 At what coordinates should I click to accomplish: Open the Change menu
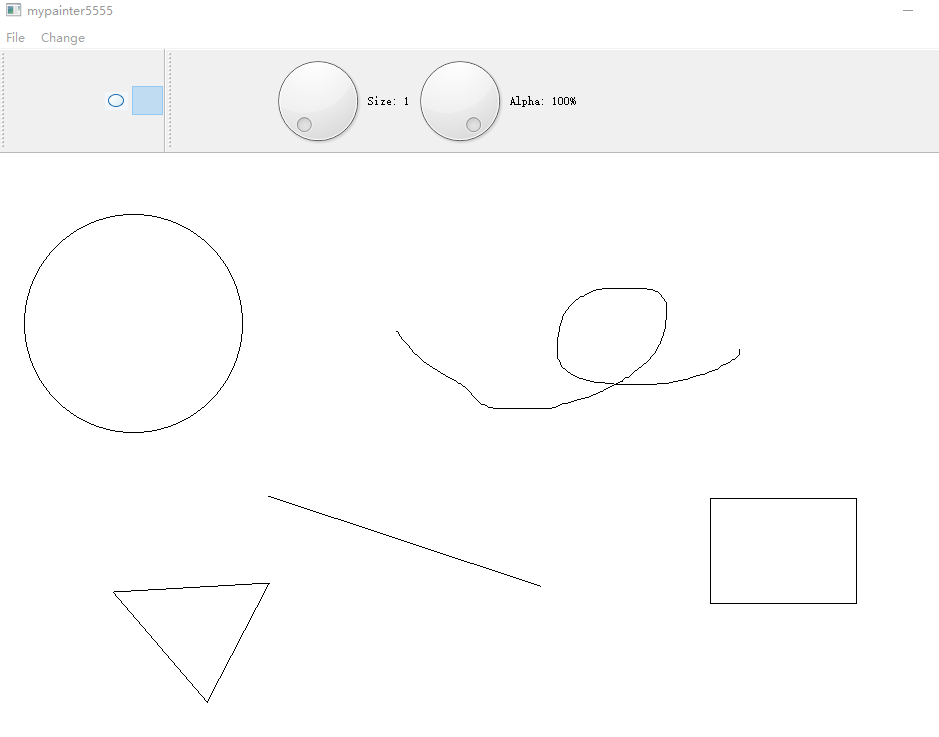pos(63,37)
